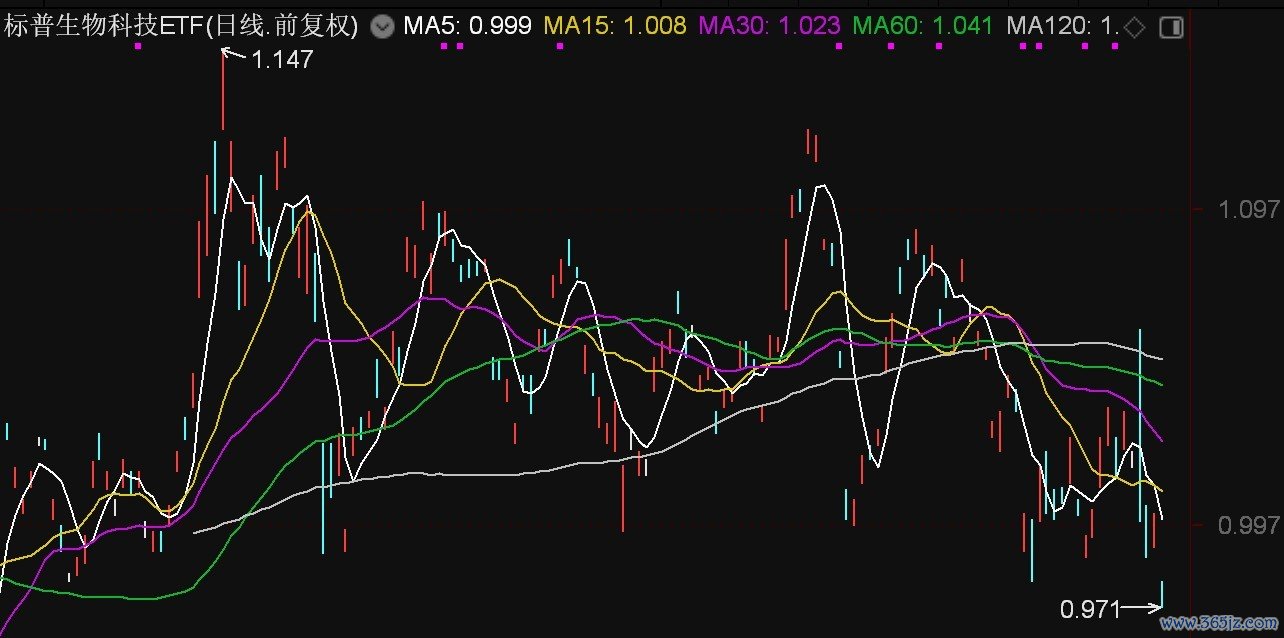
Task: Click the diamond icon after MA120
Action: (1134, 28)
